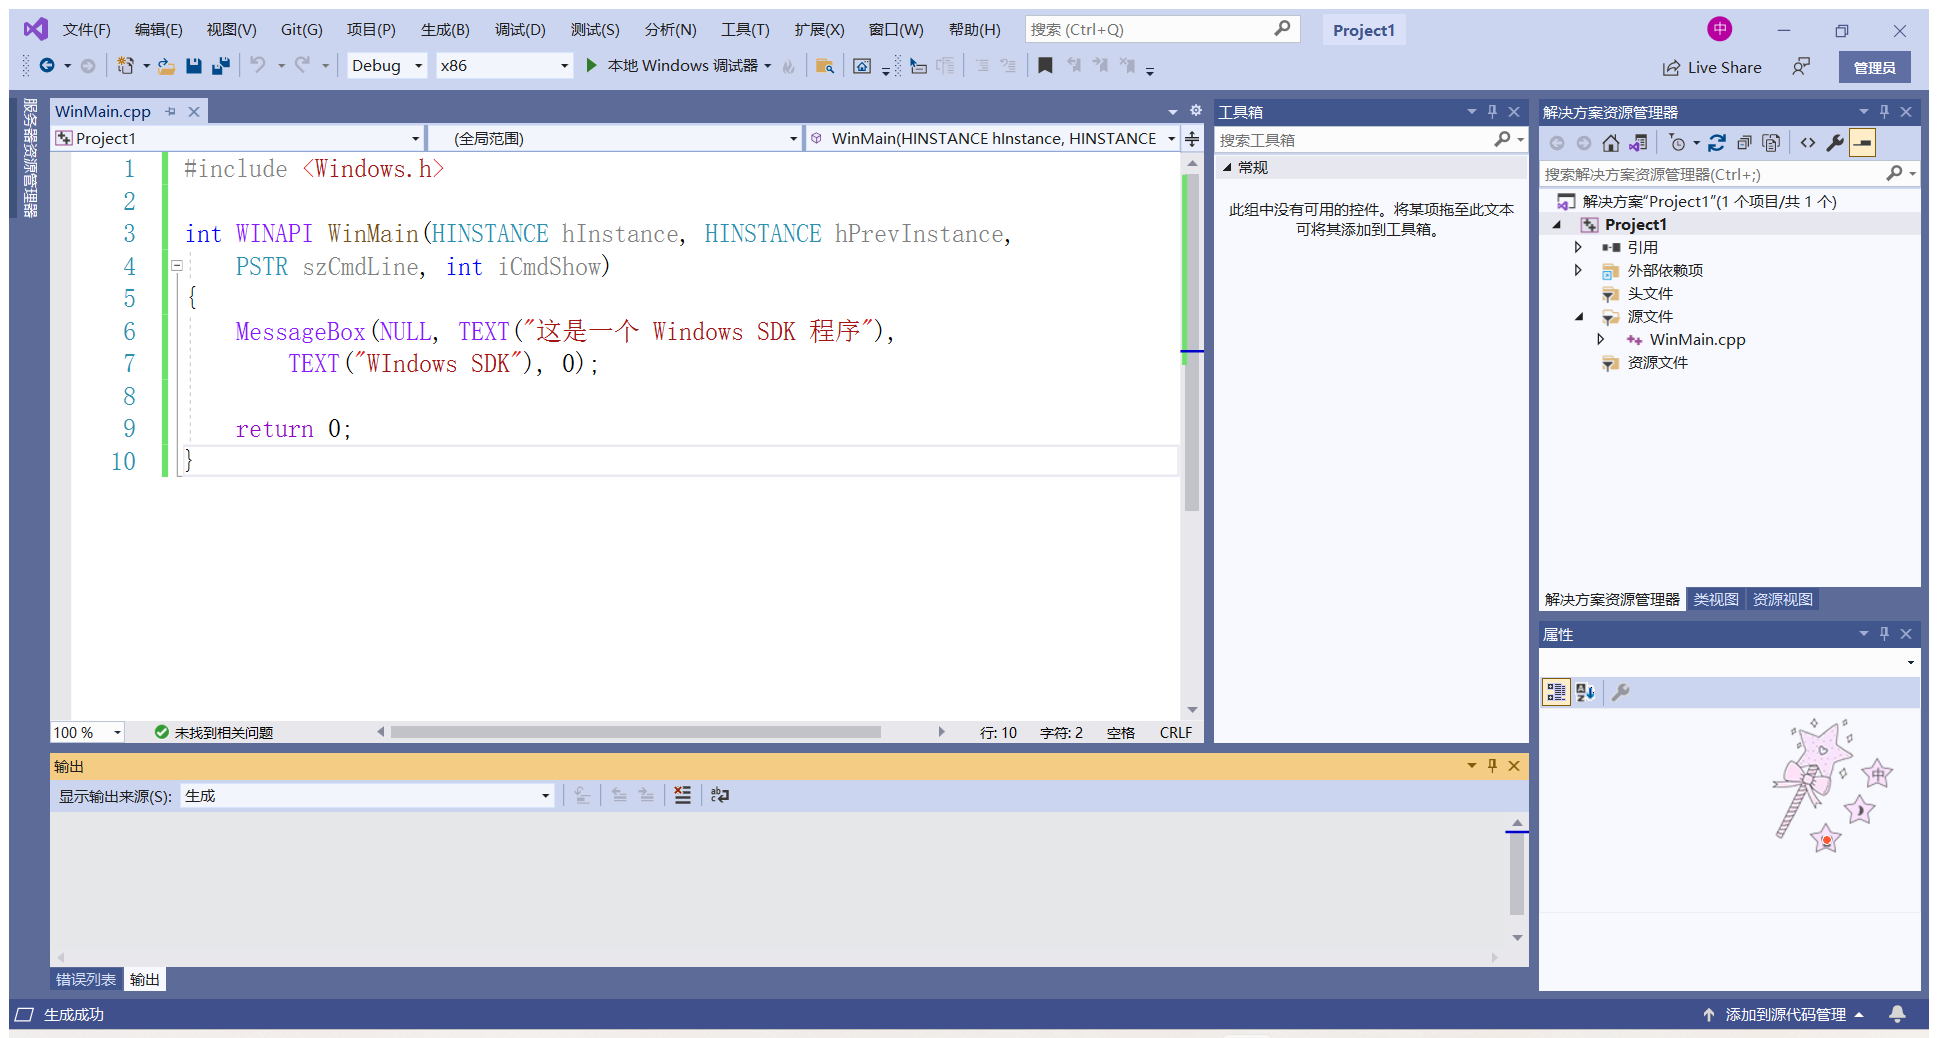Collapse the 常规 group in the Toolbox
This screenshot has height=1038, width=1938.
pyautogui.click(x=1227, y=168)
